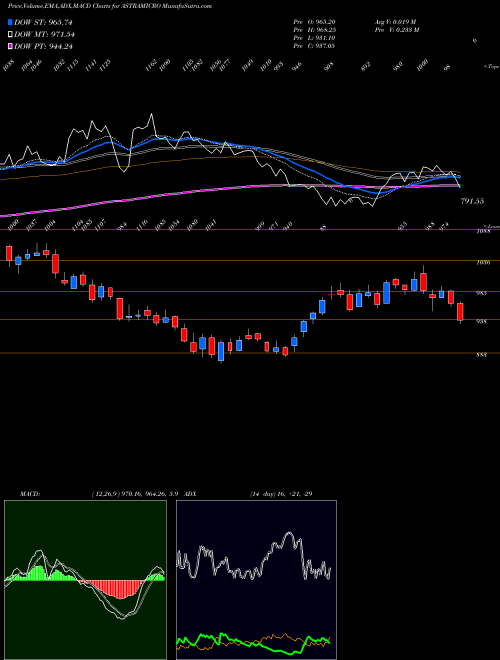This screenshot has height=660, width=500.
Task: Click the white DOW MT legend swatch
Action: coord(10,34)
